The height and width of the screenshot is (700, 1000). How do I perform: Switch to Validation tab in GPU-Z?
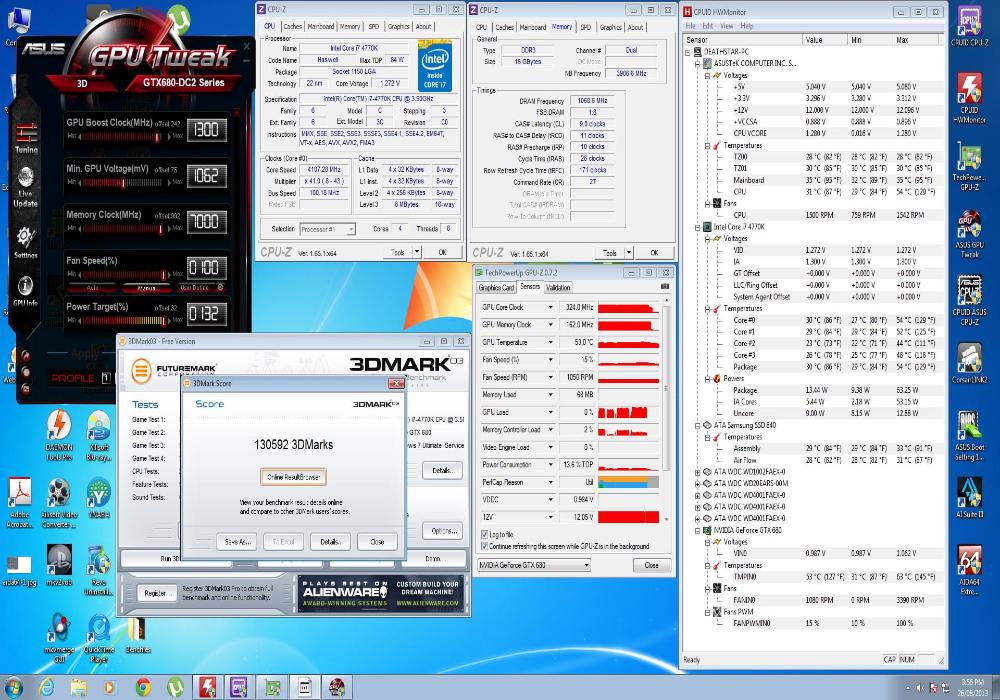tap(557, 288)
